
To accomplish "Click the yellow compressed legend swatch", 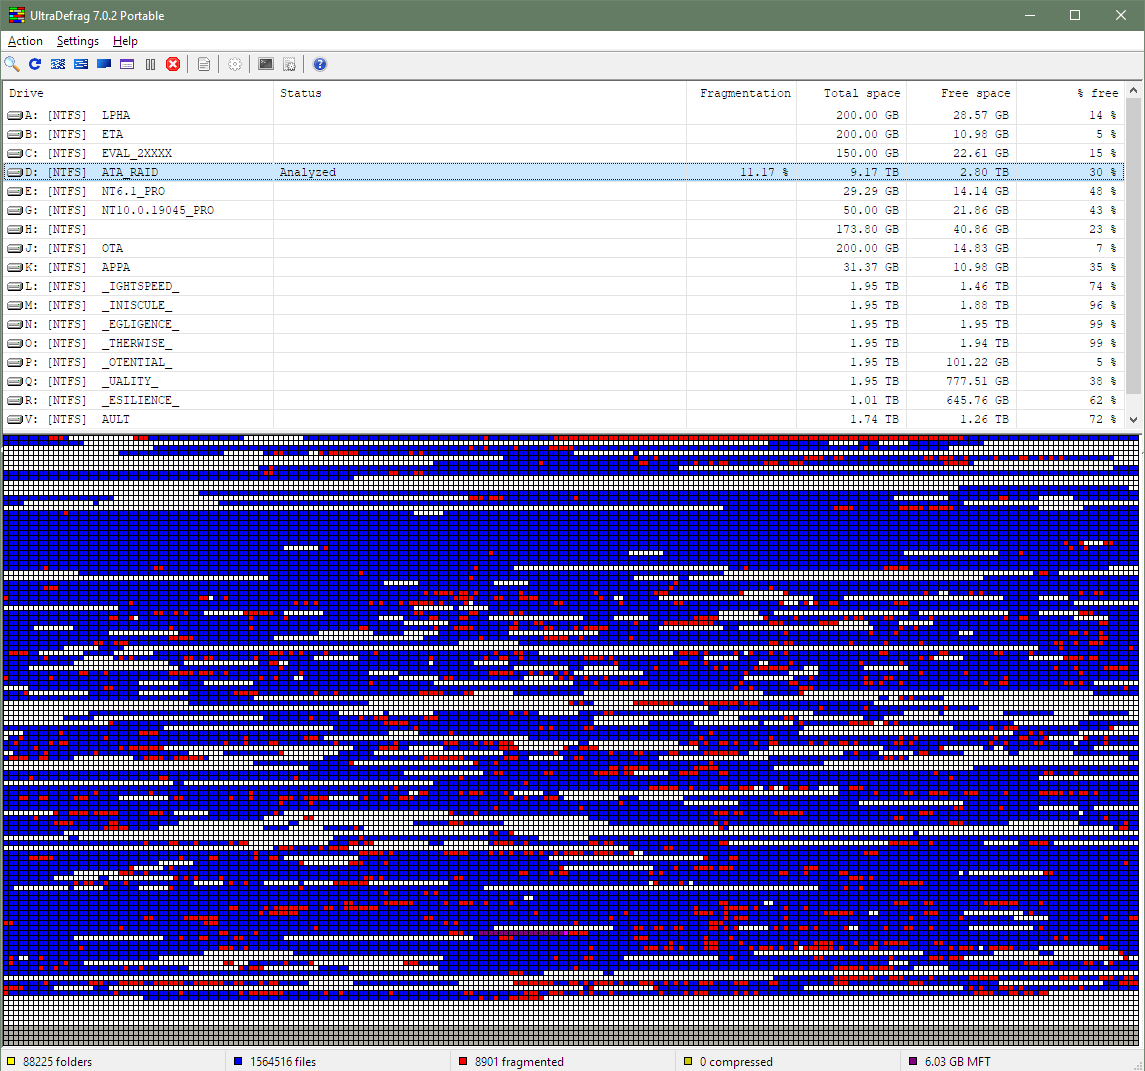I will point(688,1061).
